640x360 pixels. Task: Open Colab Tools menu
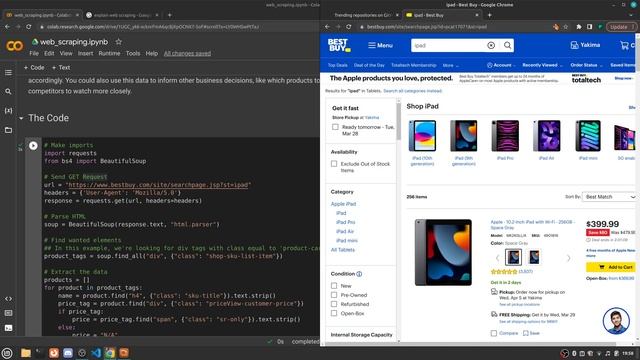pyautogui.click(x=133, y=53)
